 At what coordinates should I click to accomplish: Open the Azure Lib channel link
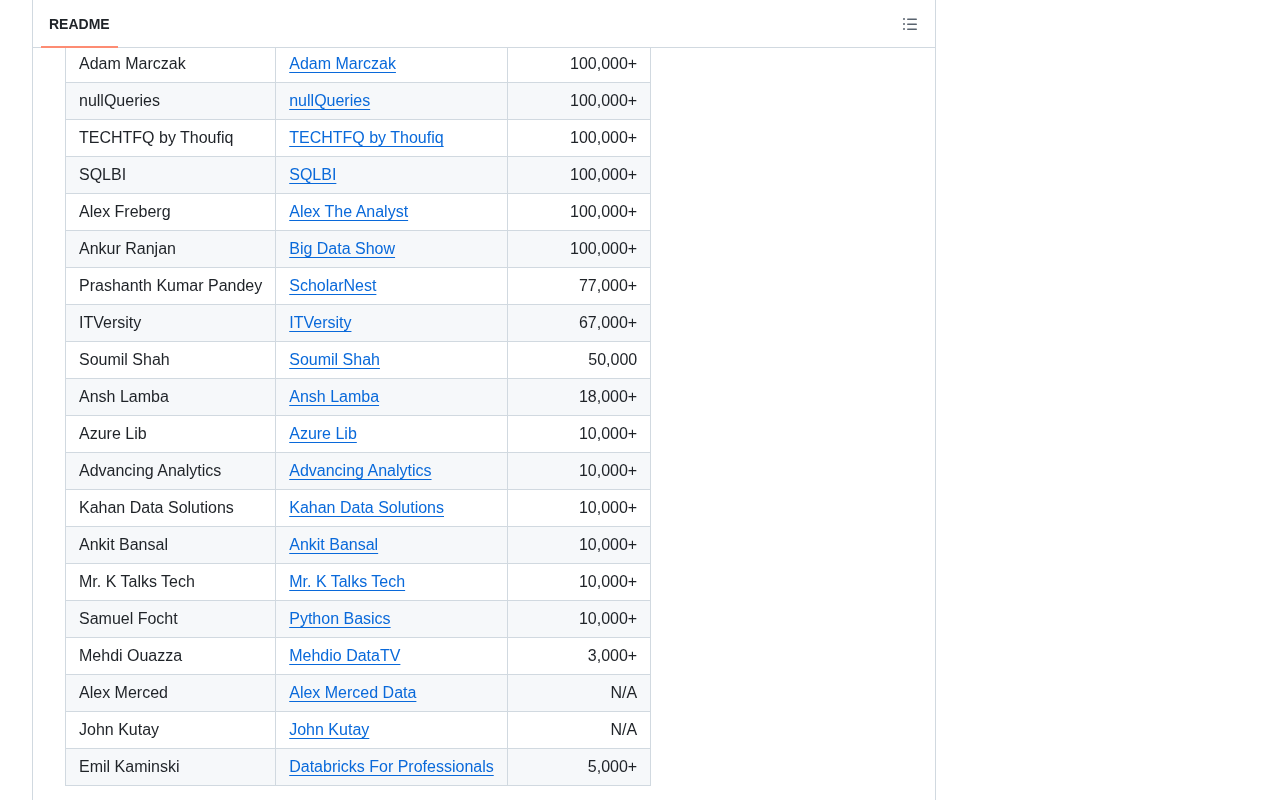(322, 434)
